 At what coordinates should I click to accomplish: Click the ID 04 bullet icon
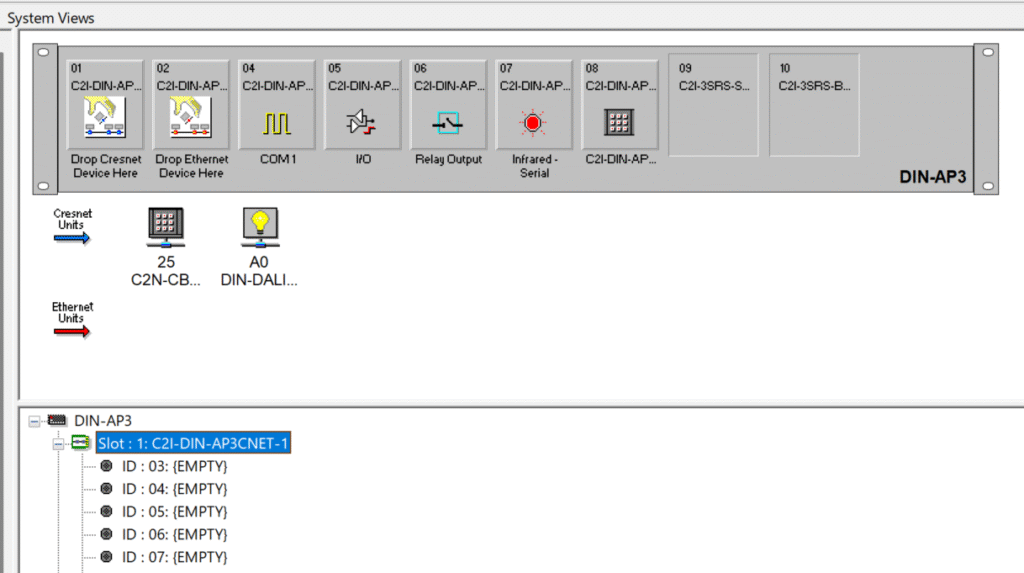[x=106, y=489]
